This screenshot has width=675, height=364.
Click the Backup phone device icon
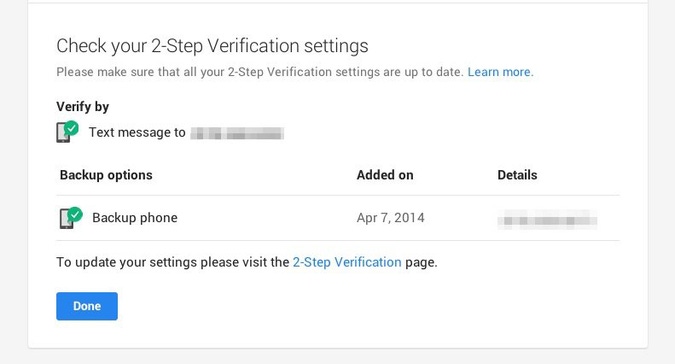(x=66, y=219)
